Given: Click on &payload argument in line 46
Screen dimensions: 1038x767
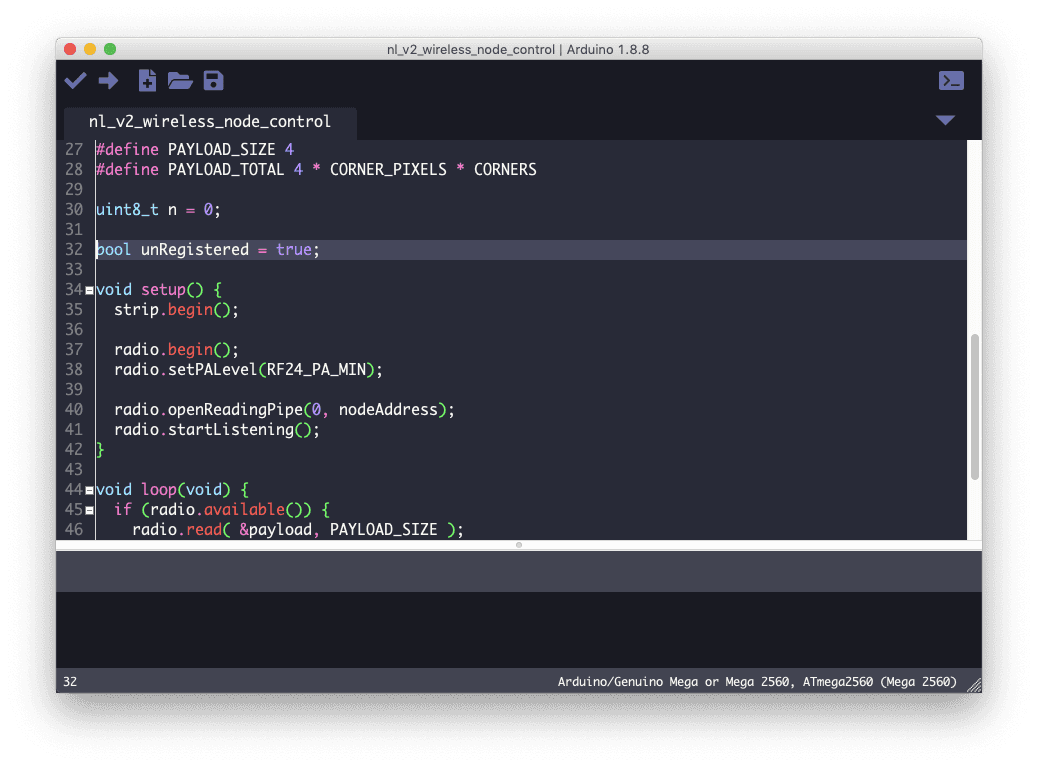Looking at the screenshot, I should click(x=275, y=529).
